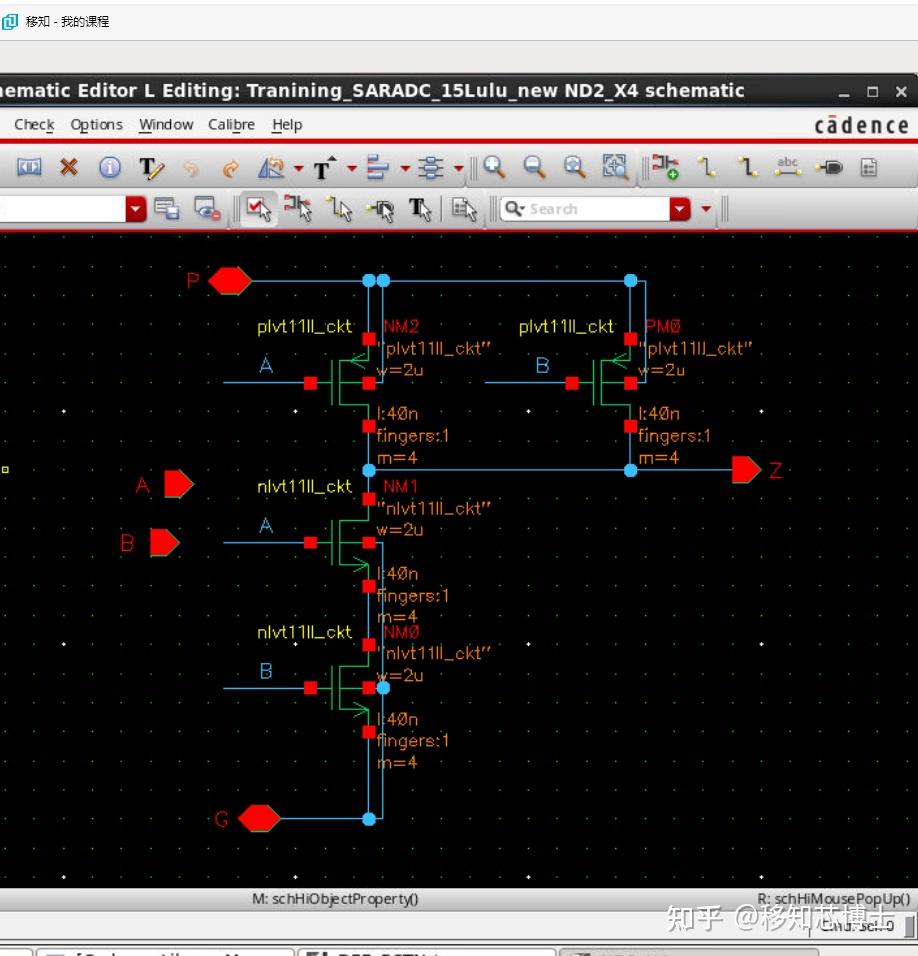Select the NM2 instance name label

(x=401, y=326)
